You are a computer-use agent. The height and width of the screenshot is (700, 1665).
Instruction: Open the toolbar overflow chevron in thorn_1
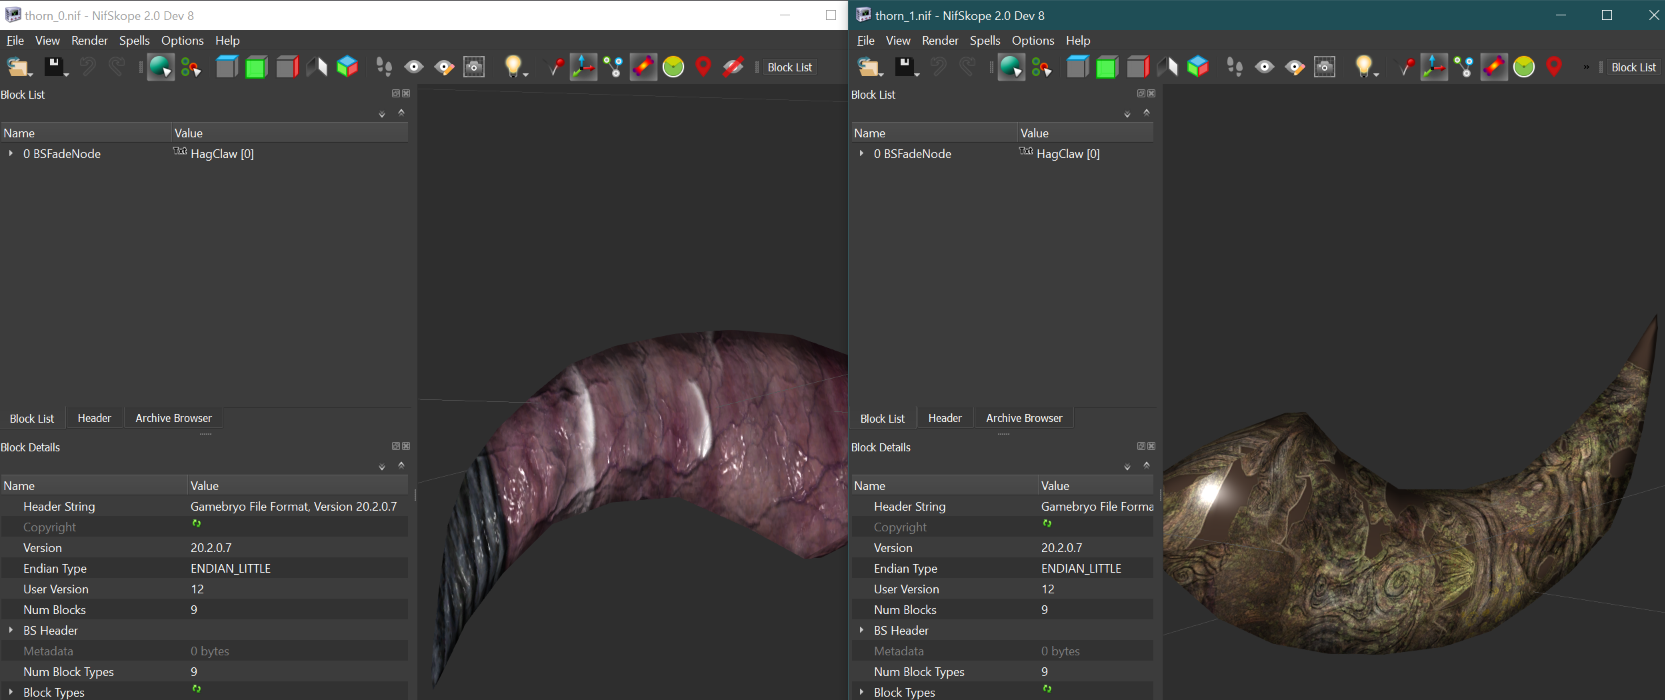[x=1586, y=67]
